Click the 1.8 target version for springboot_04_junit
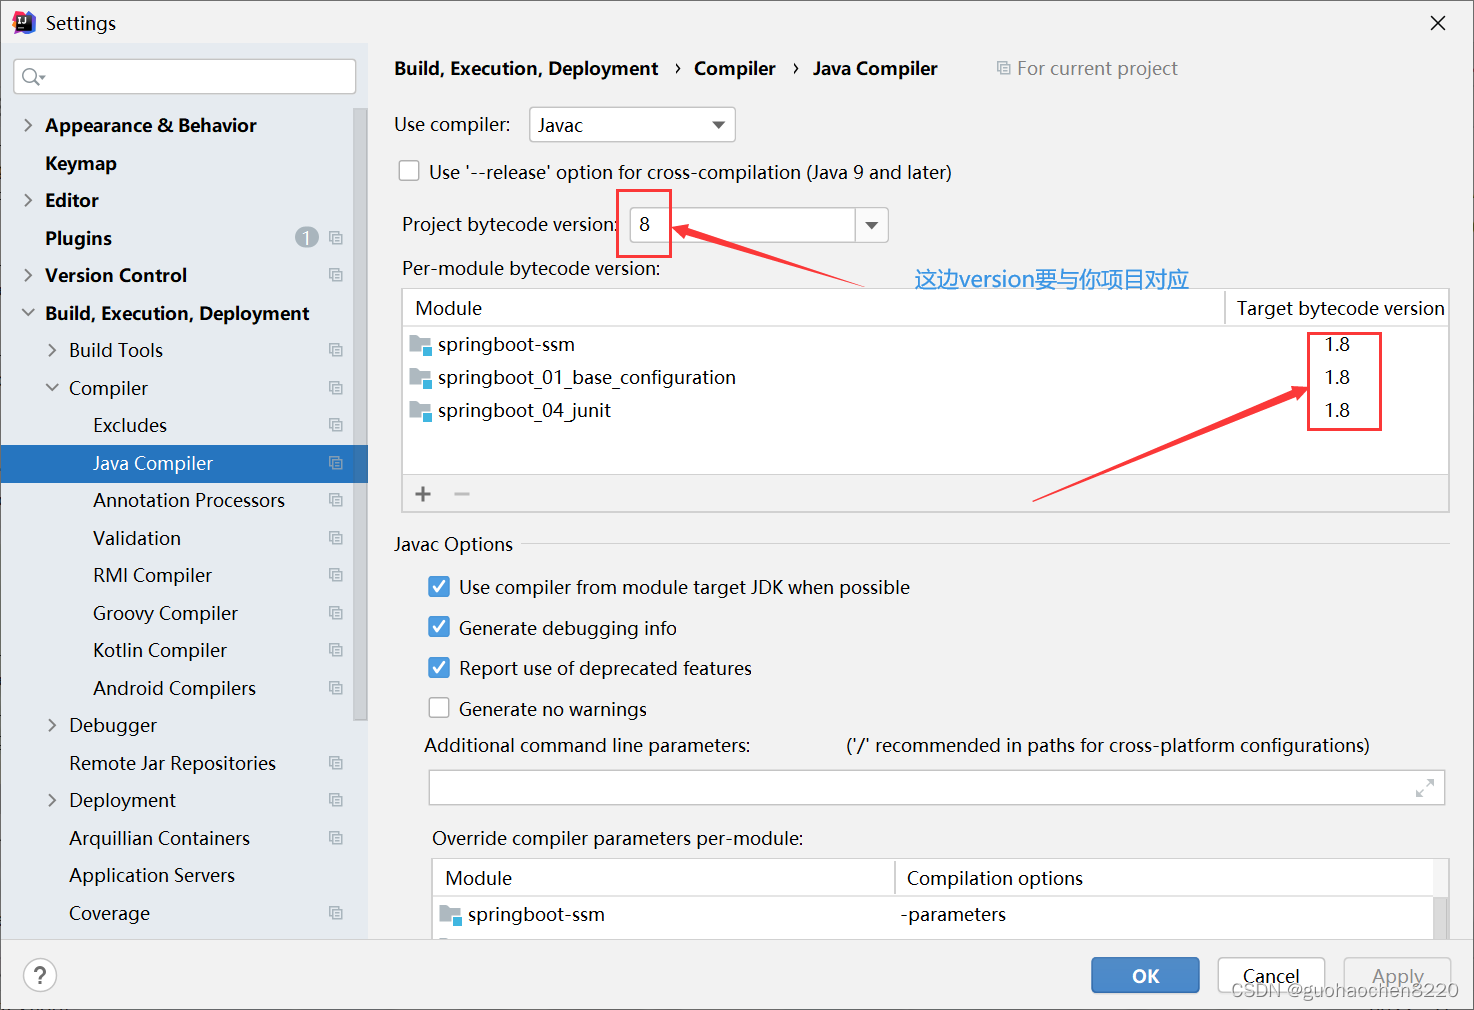This screenshot has width=1474, height=1010. 1337,410
